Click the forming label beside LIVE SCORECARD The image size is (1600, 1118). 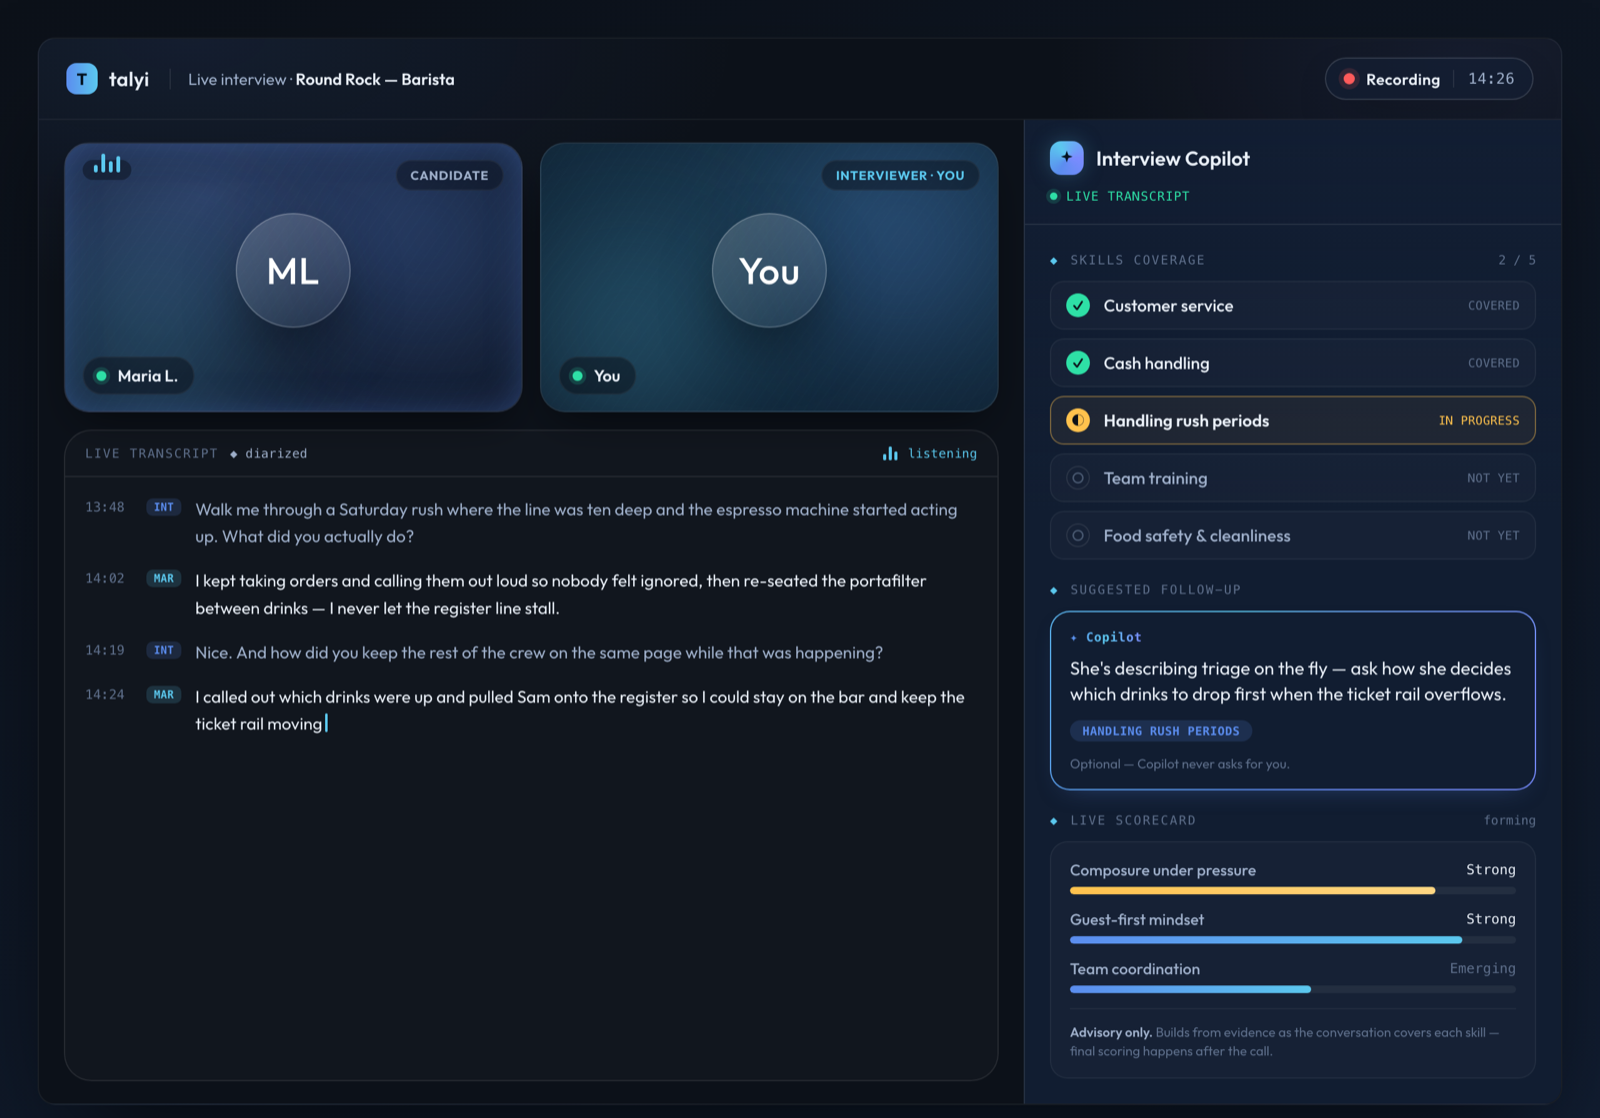1510,820
